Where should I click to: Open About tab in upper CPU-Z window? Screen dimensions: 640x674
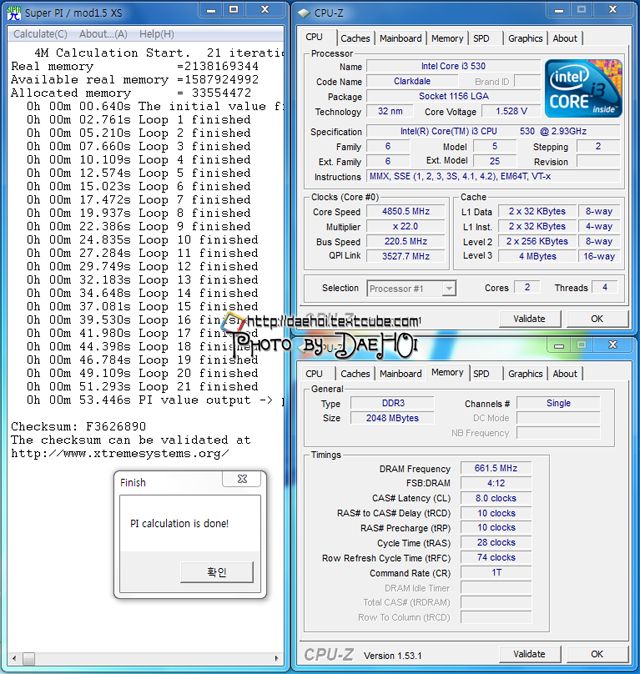565,38
